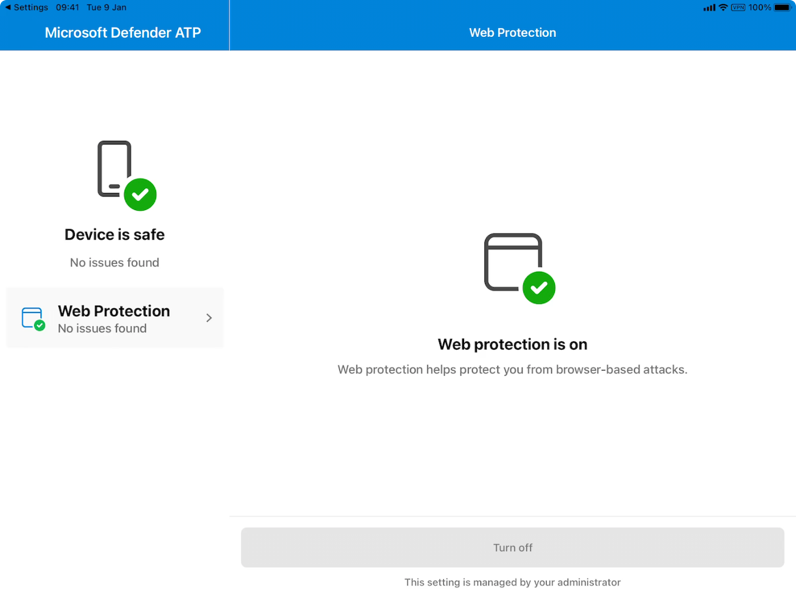Go back to Settings via status bar link
This screenshot has height=597, width=796.
tap(26, 7)
